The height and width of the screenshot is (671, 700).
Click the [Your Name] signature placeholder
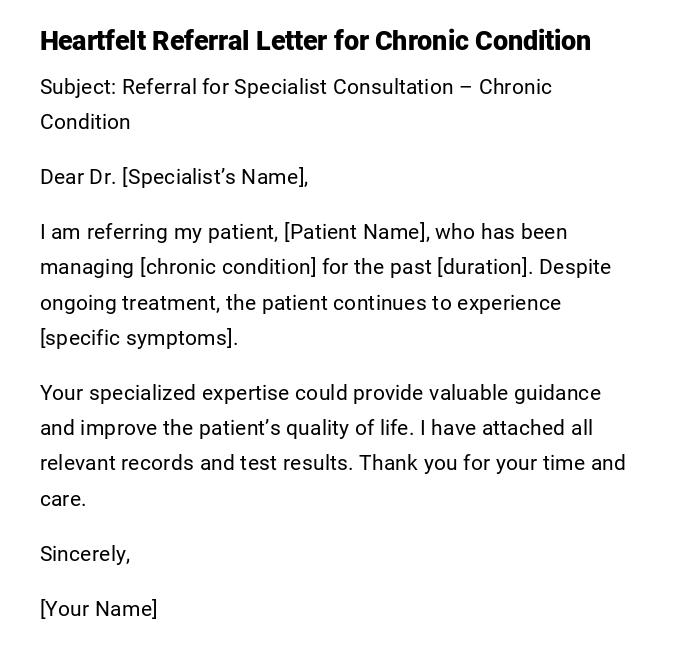click(98, 609)
